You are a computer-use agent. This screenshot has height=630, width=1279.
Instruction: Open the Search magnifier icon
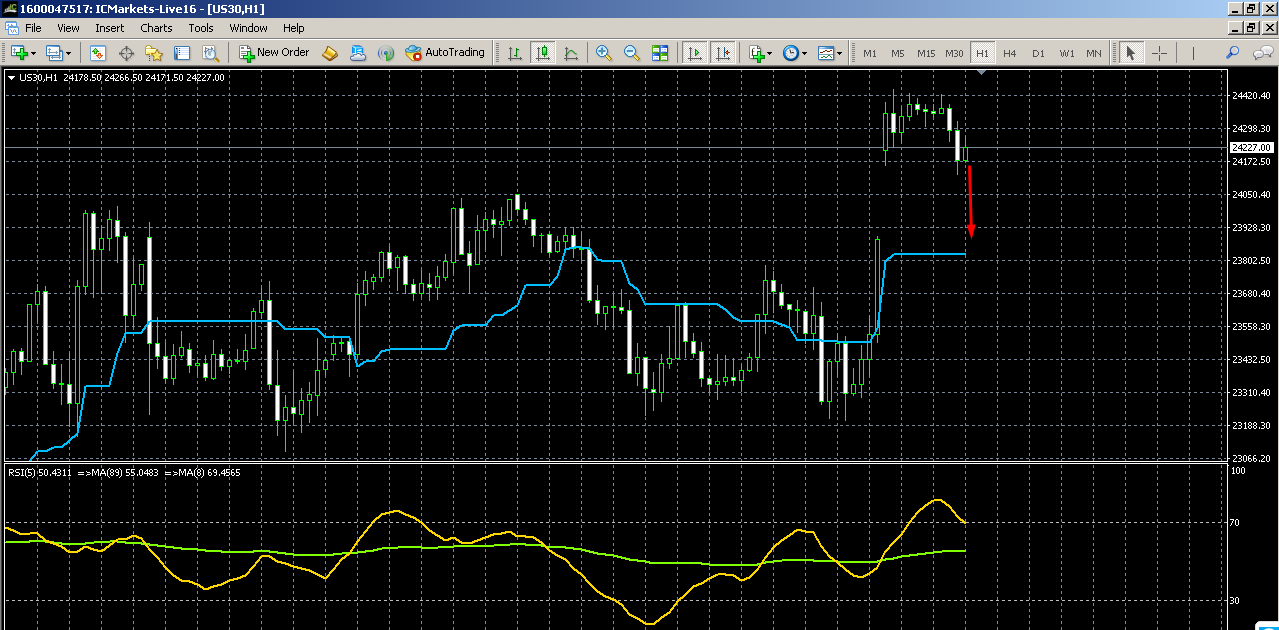tap(1232, 53)
